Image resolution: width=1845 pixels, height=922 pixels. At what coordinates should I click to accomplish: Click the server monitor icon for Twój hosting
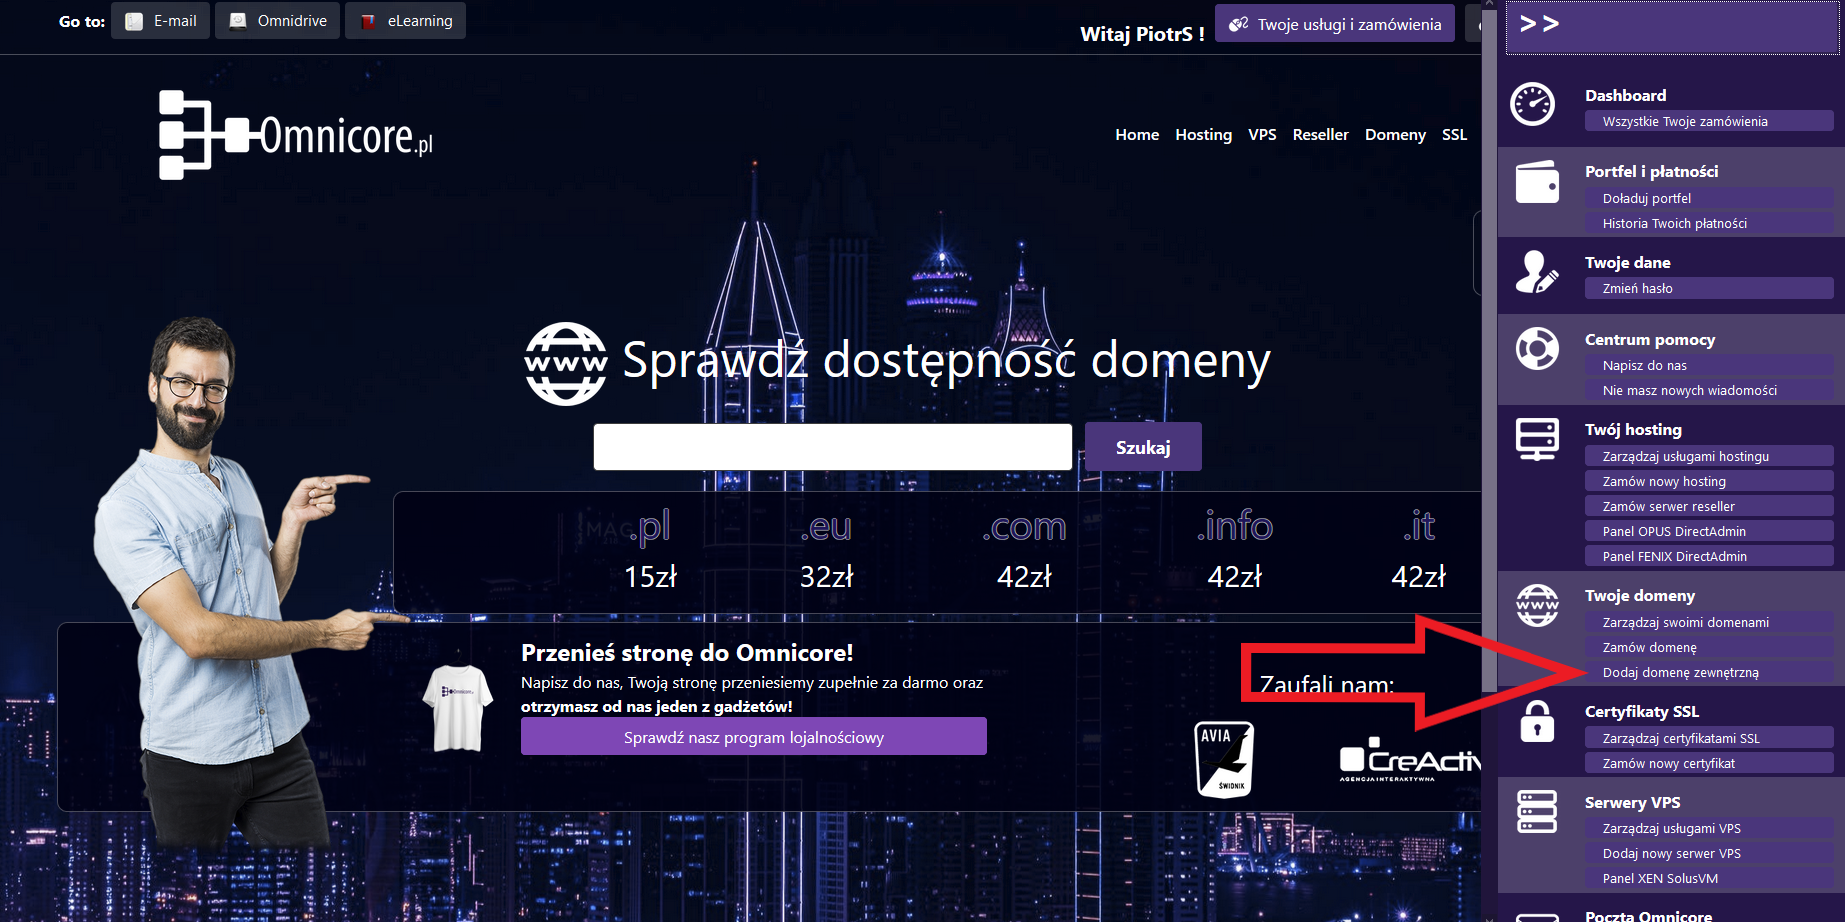1537,439
